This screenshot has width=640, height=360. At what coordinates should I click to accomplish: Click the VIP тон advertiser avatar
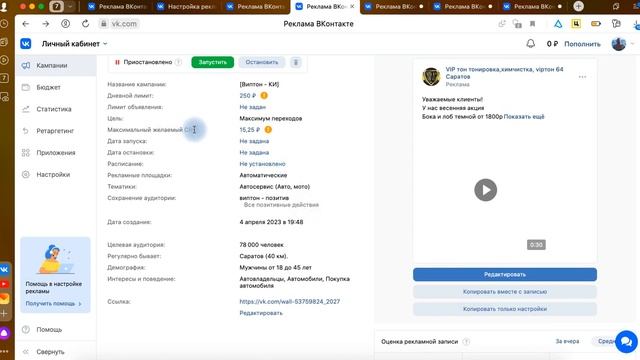tap(431, 77)
